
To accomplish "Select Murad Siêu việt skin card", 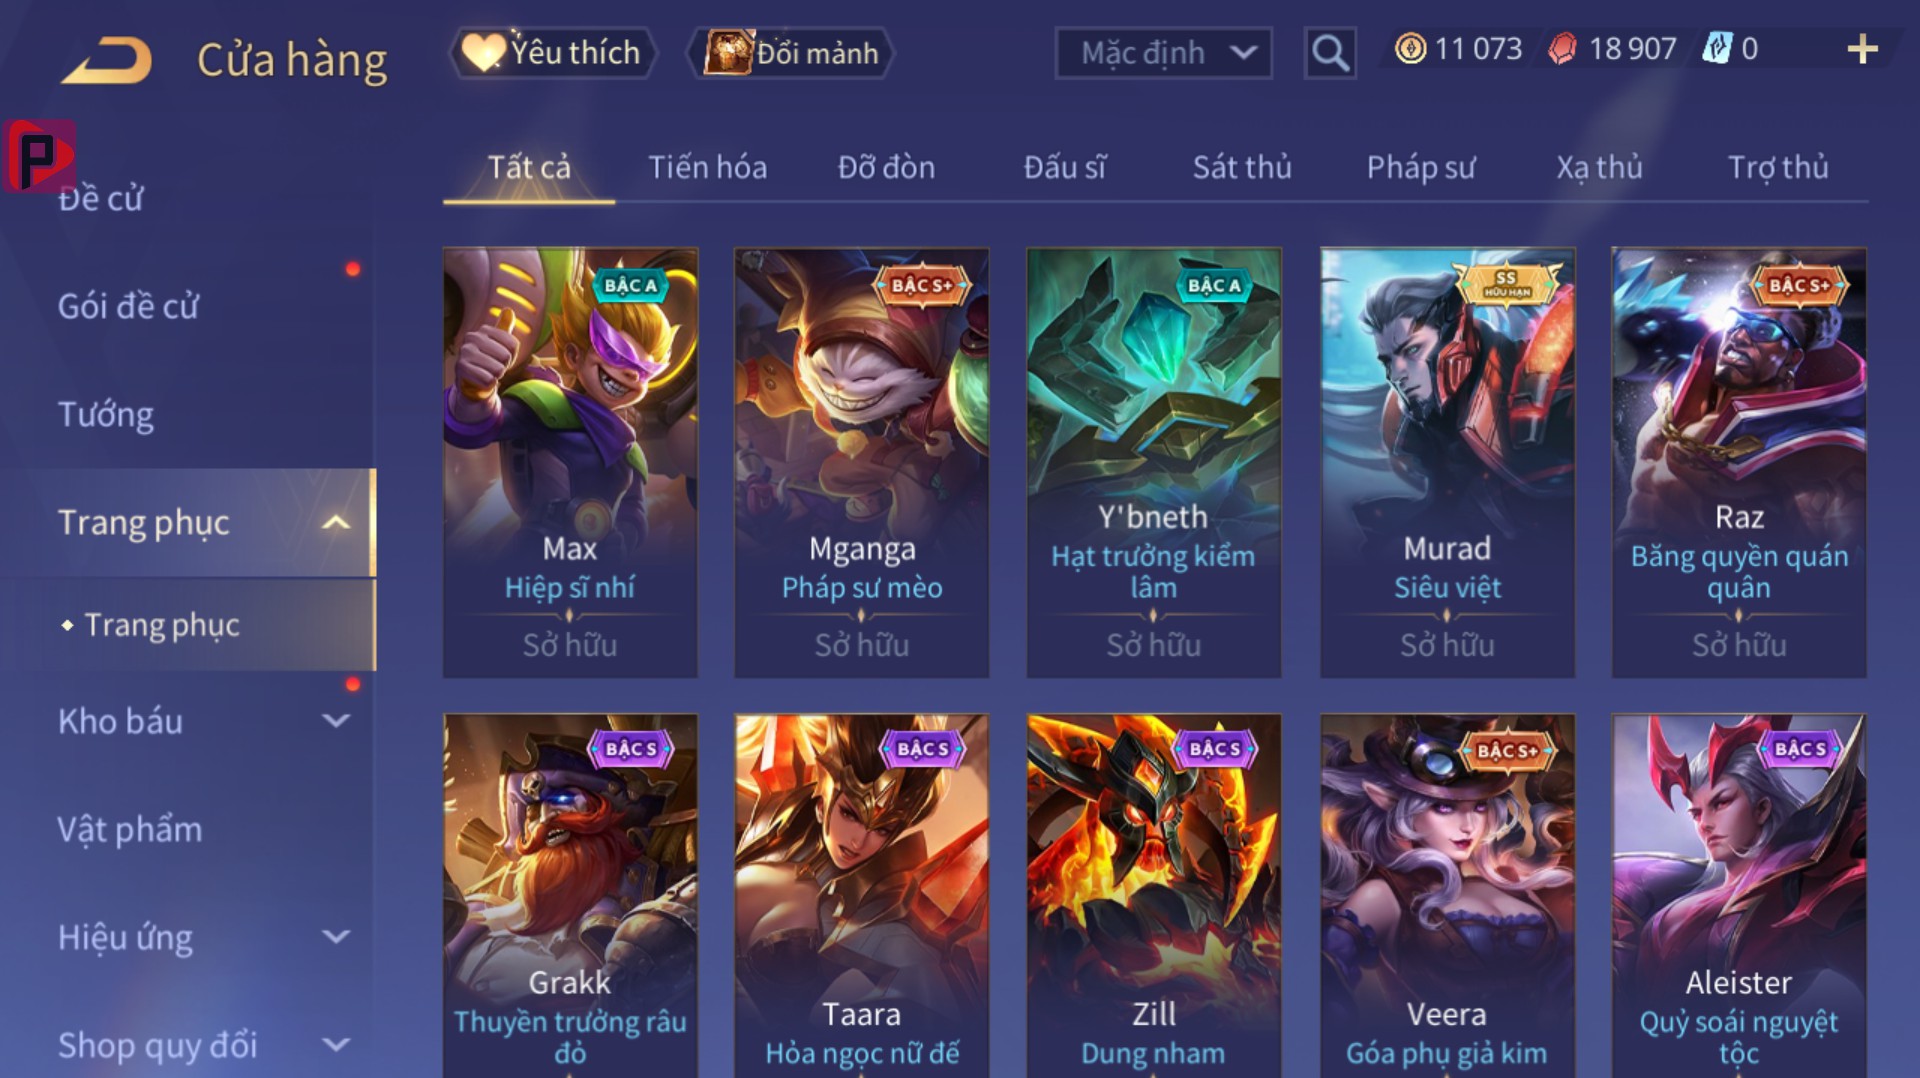I will coord(1447,463).
